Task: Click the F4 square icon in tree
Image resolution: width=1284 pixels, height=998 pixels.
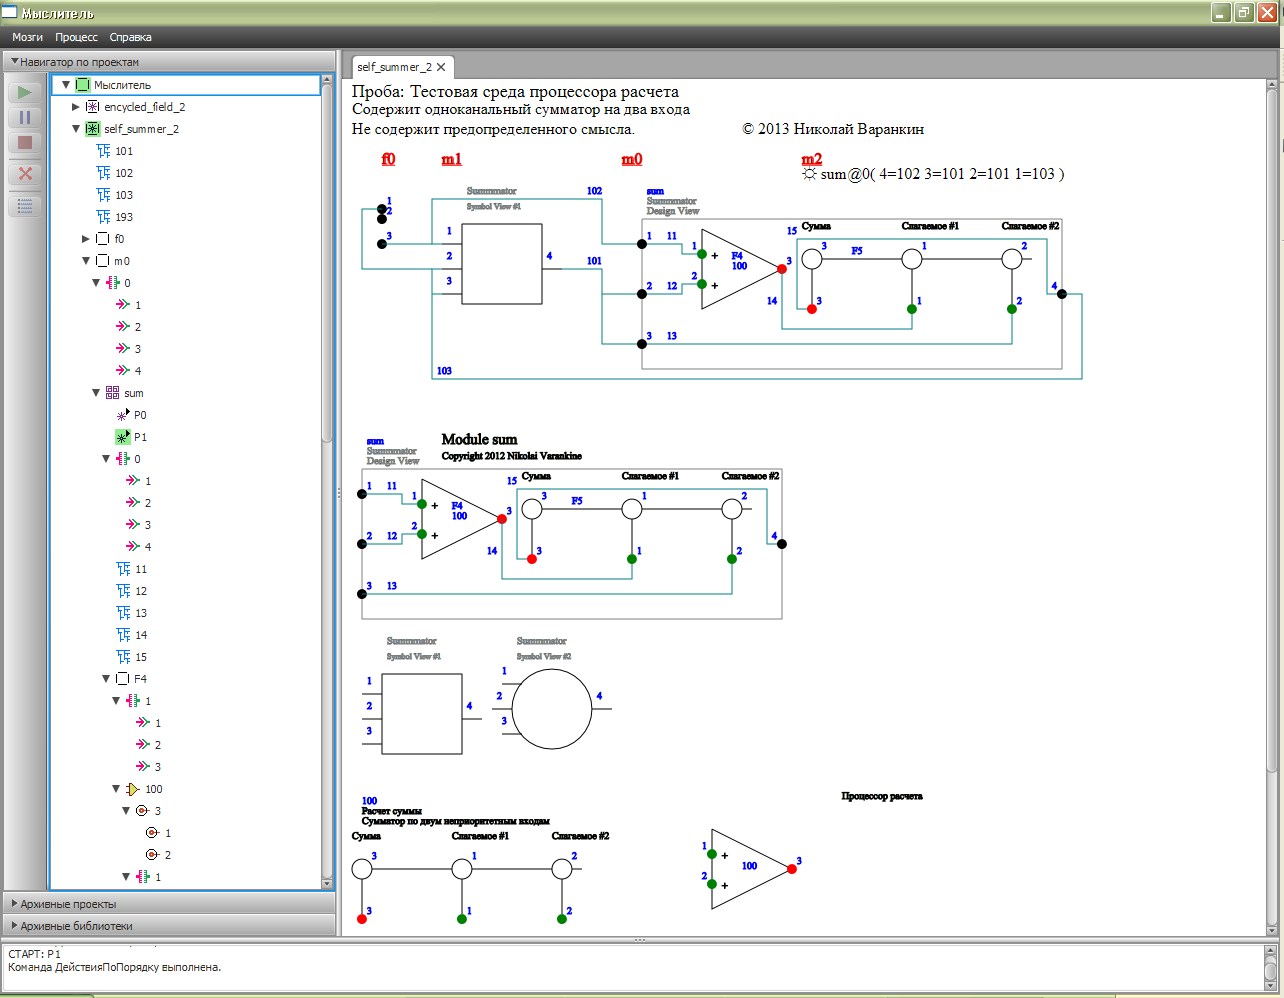Action: pos(122,679)
